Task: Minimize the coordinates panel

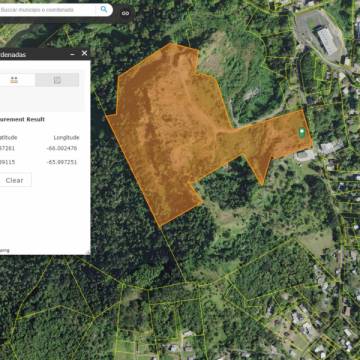Action: click(x=73, y=54)
